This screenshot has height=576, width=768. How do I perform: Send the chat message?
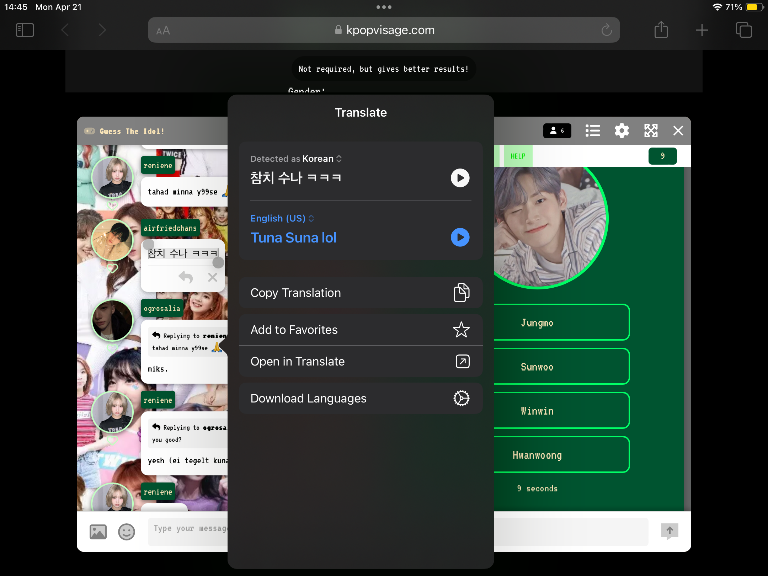pyautogui.click(x=670, y=531)
